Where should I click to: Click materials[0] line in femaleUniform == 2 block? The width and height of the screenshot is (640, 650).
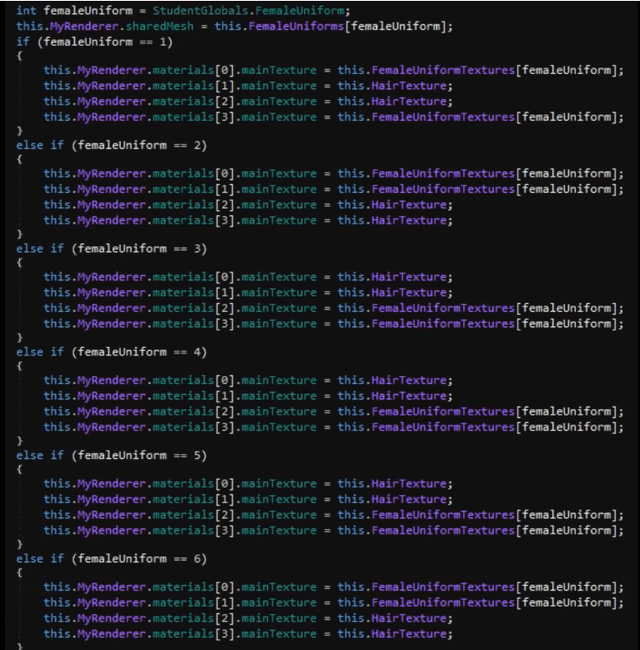[334, 173]
